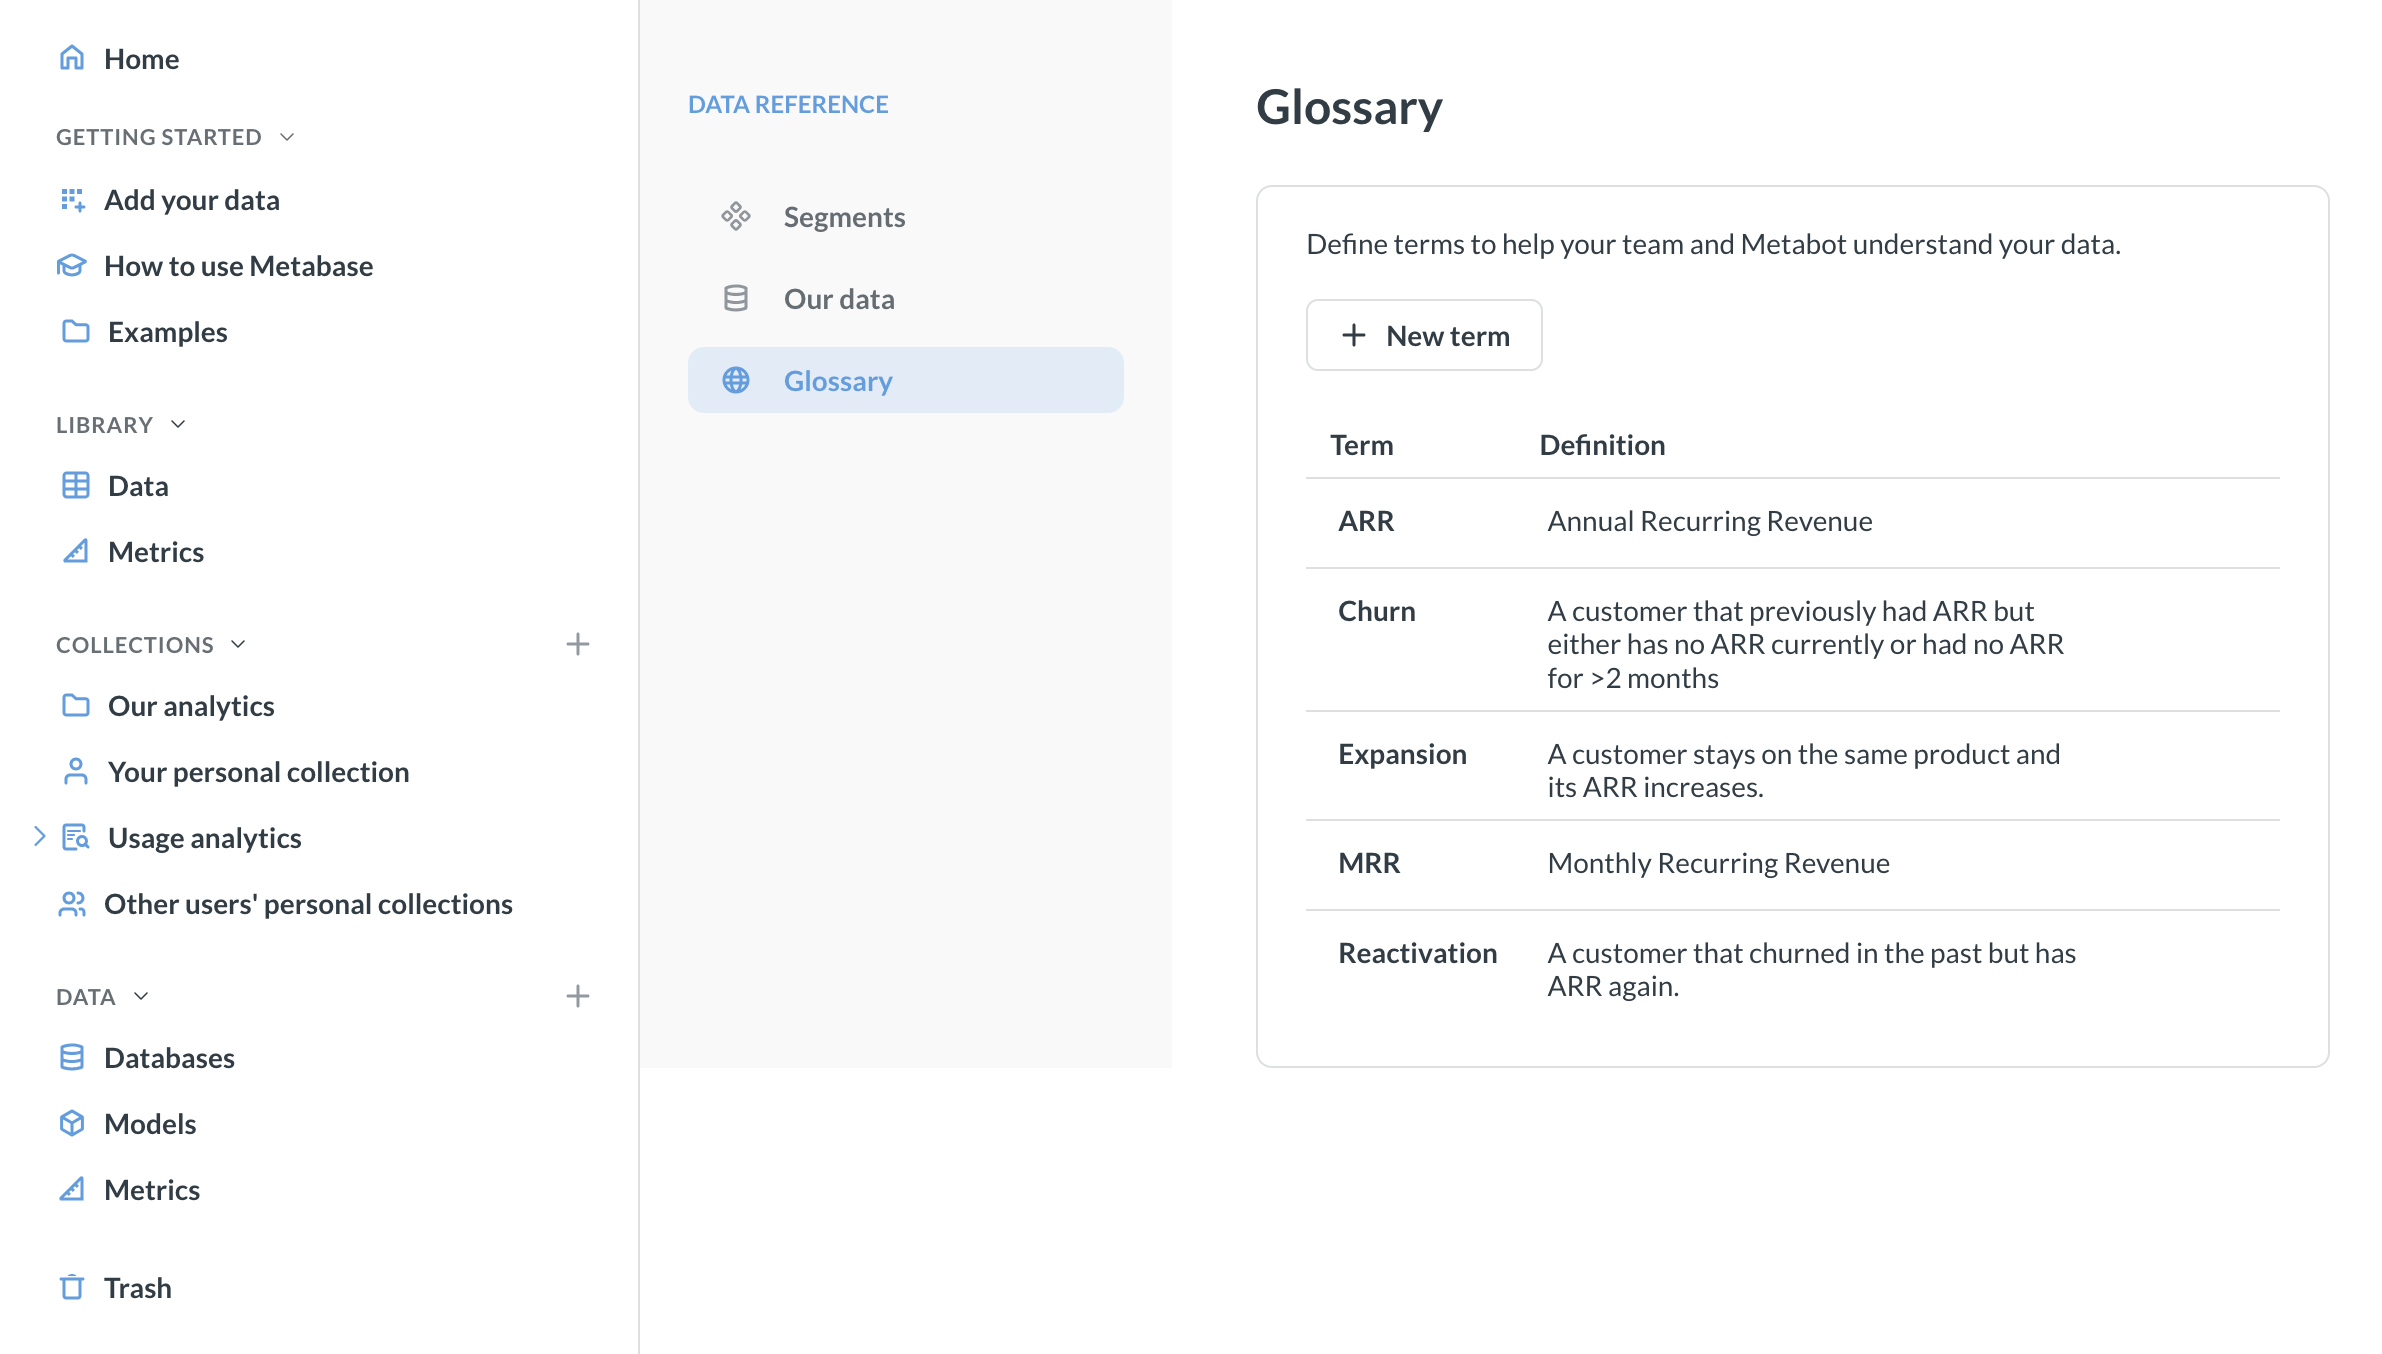Image resolution: width=2382 pixels, height=1354 pixels.
Task: Open How to use Metabase
Action: [x=239, y=266]
